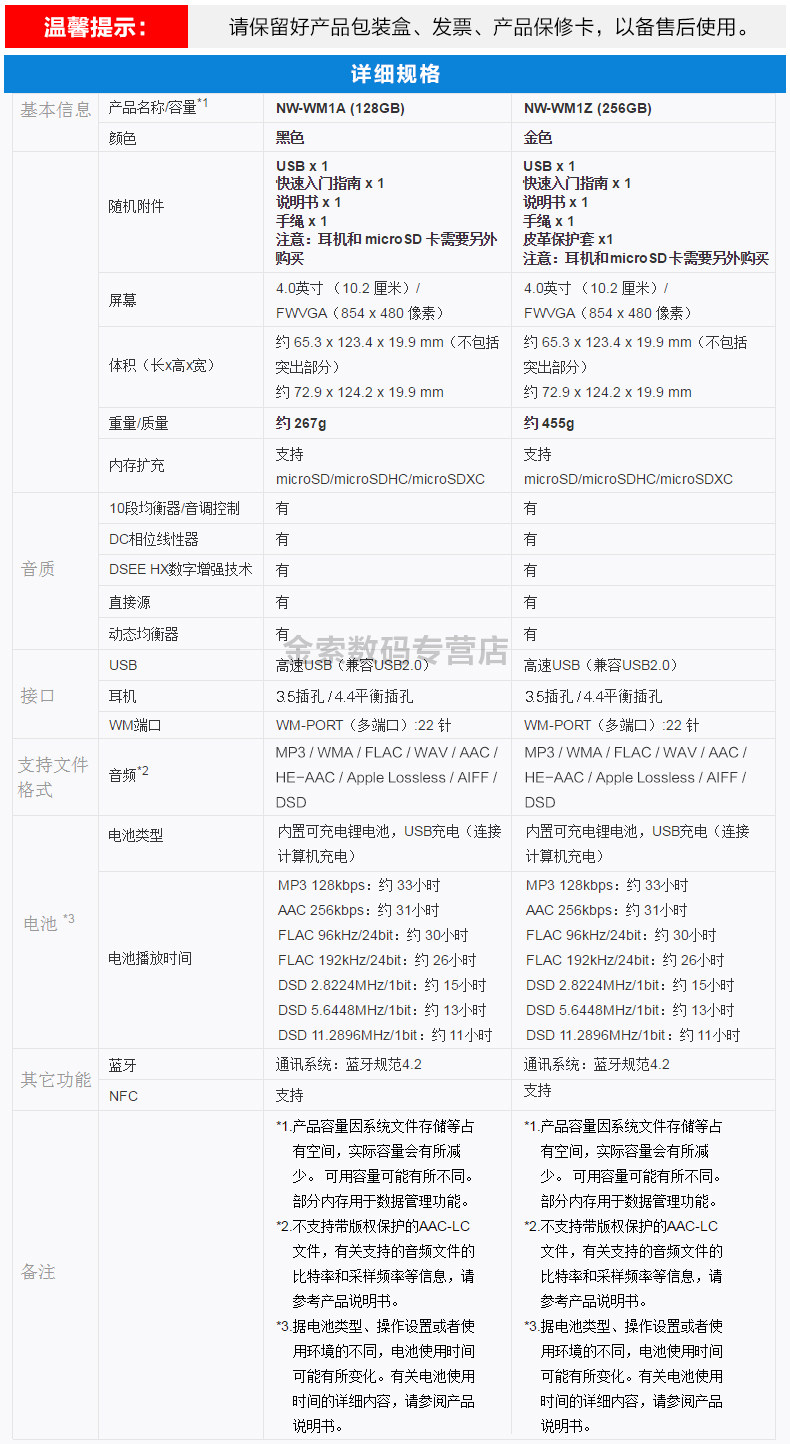Select the '电池' section label
Viewport: 790px width, 1444px height.
[48, 922]
